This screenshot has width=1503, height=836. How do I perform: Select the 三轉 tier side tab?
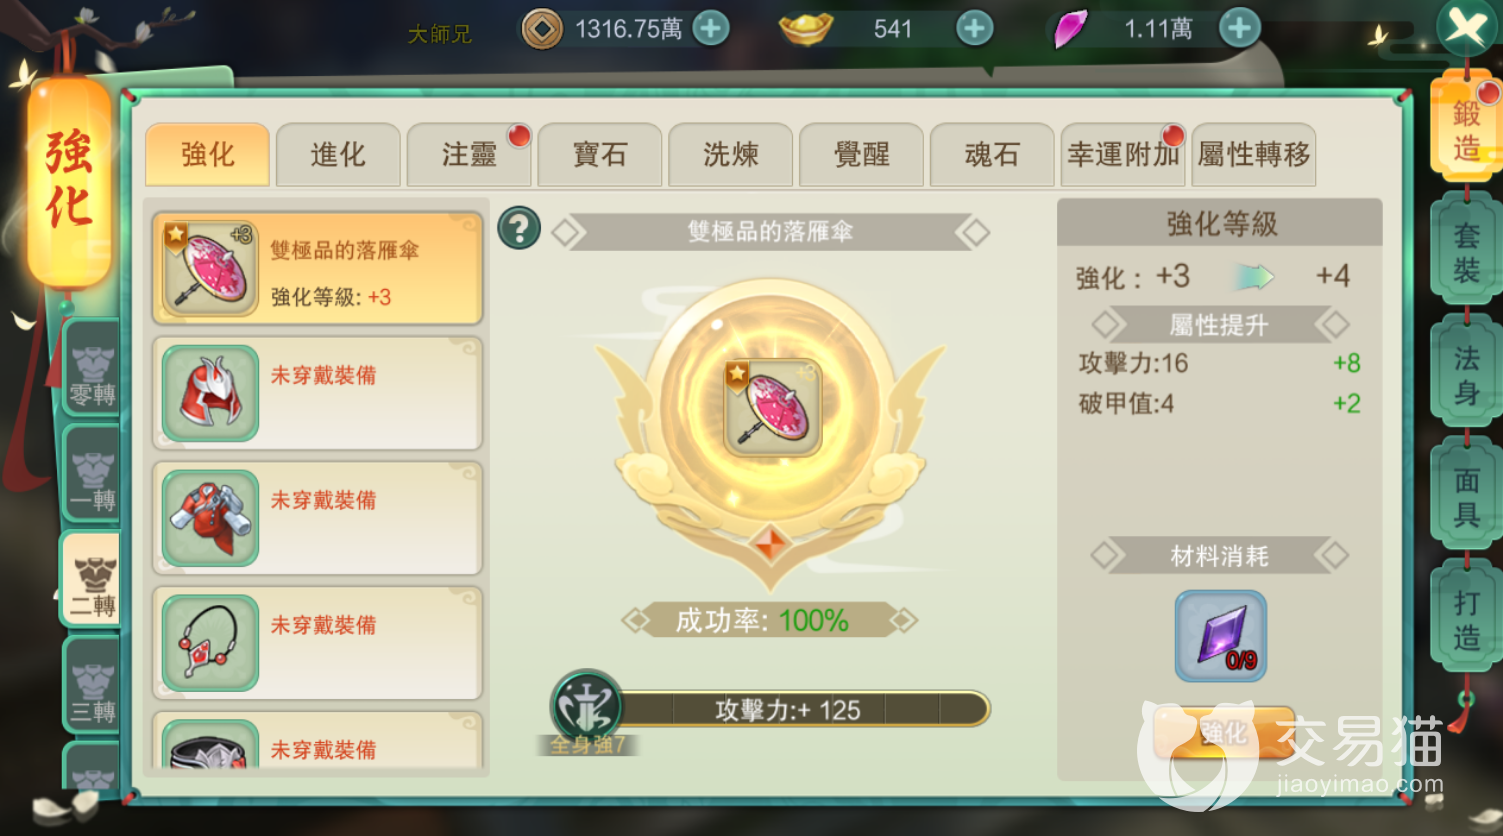92,687
